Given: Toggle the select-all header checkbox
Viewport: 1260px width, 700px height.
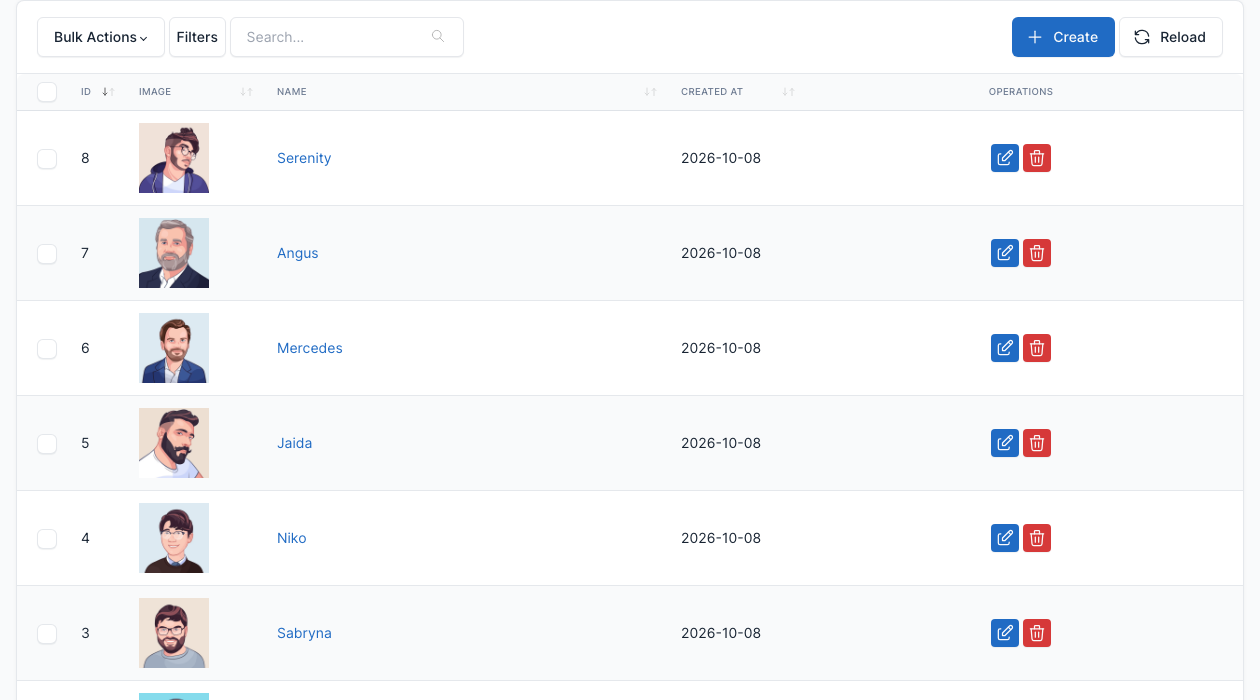Looking at the screenshot, I should (x=47, y=92).
